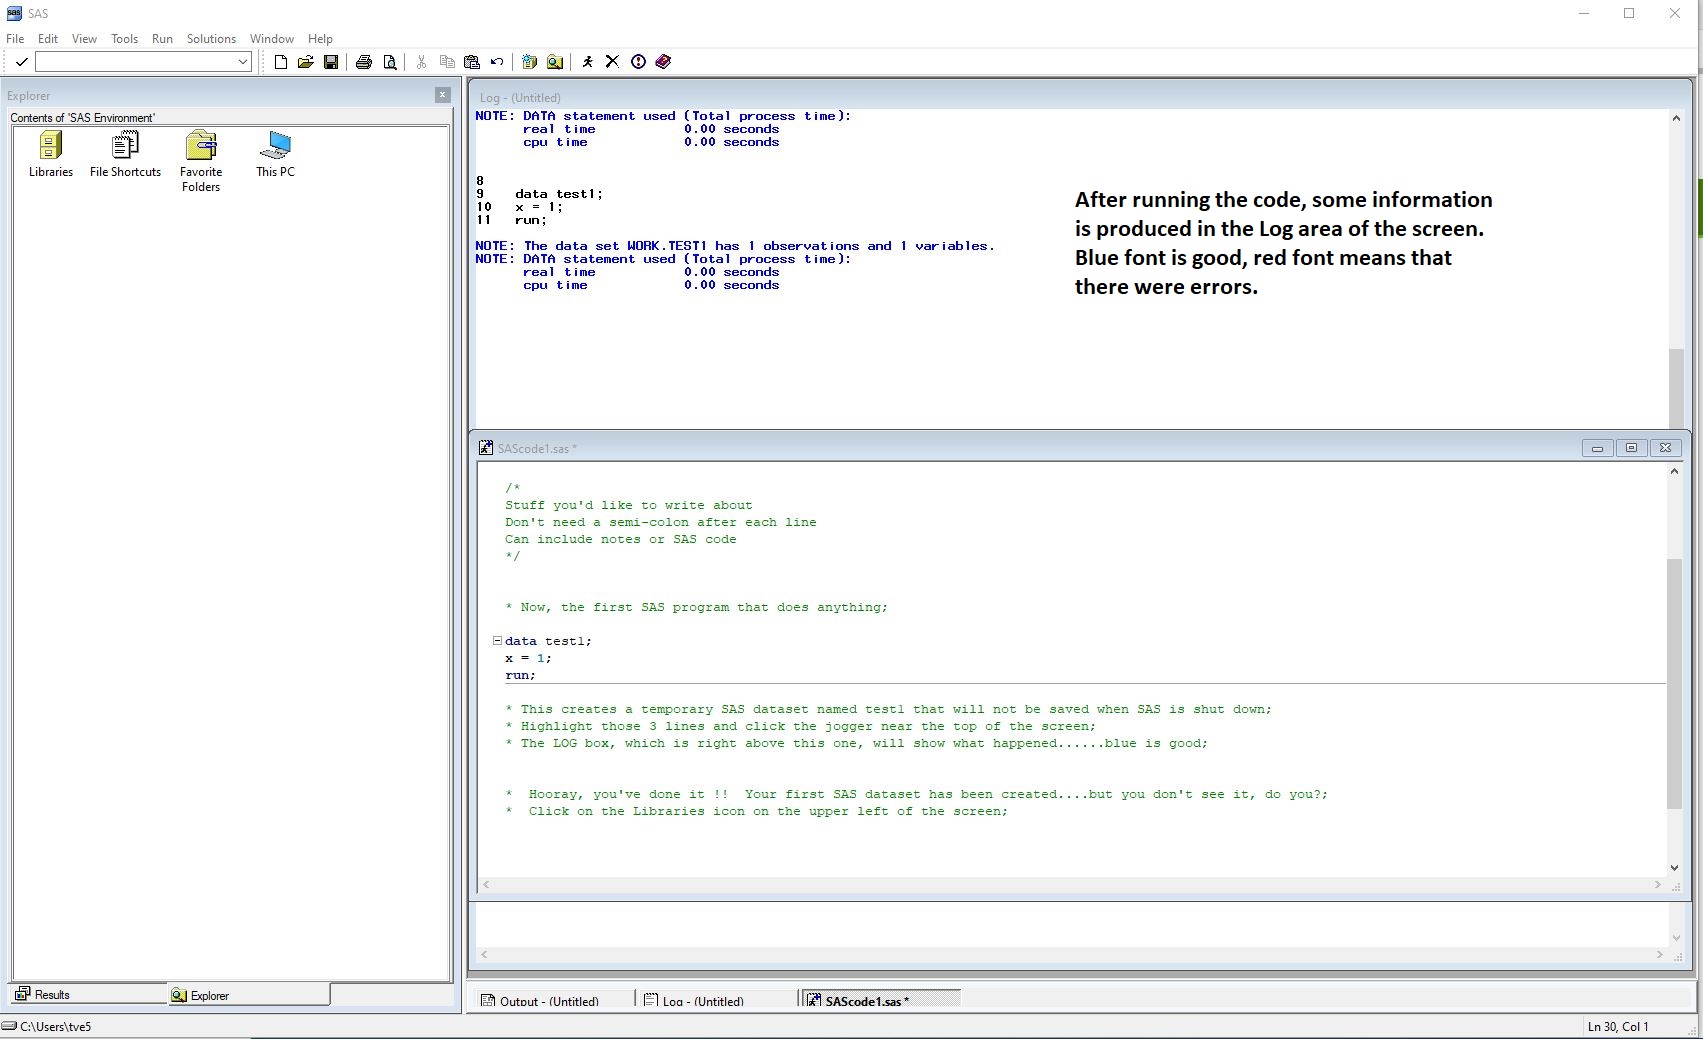Click the running man Submit icon
This screenshot has width=1703, height=1039.
pyautogui.click(x=587, y=62)
